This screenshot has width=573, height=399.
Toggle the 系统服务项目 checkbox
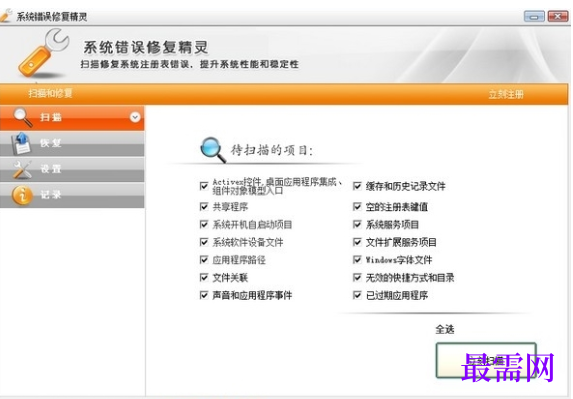pos(357,224)
